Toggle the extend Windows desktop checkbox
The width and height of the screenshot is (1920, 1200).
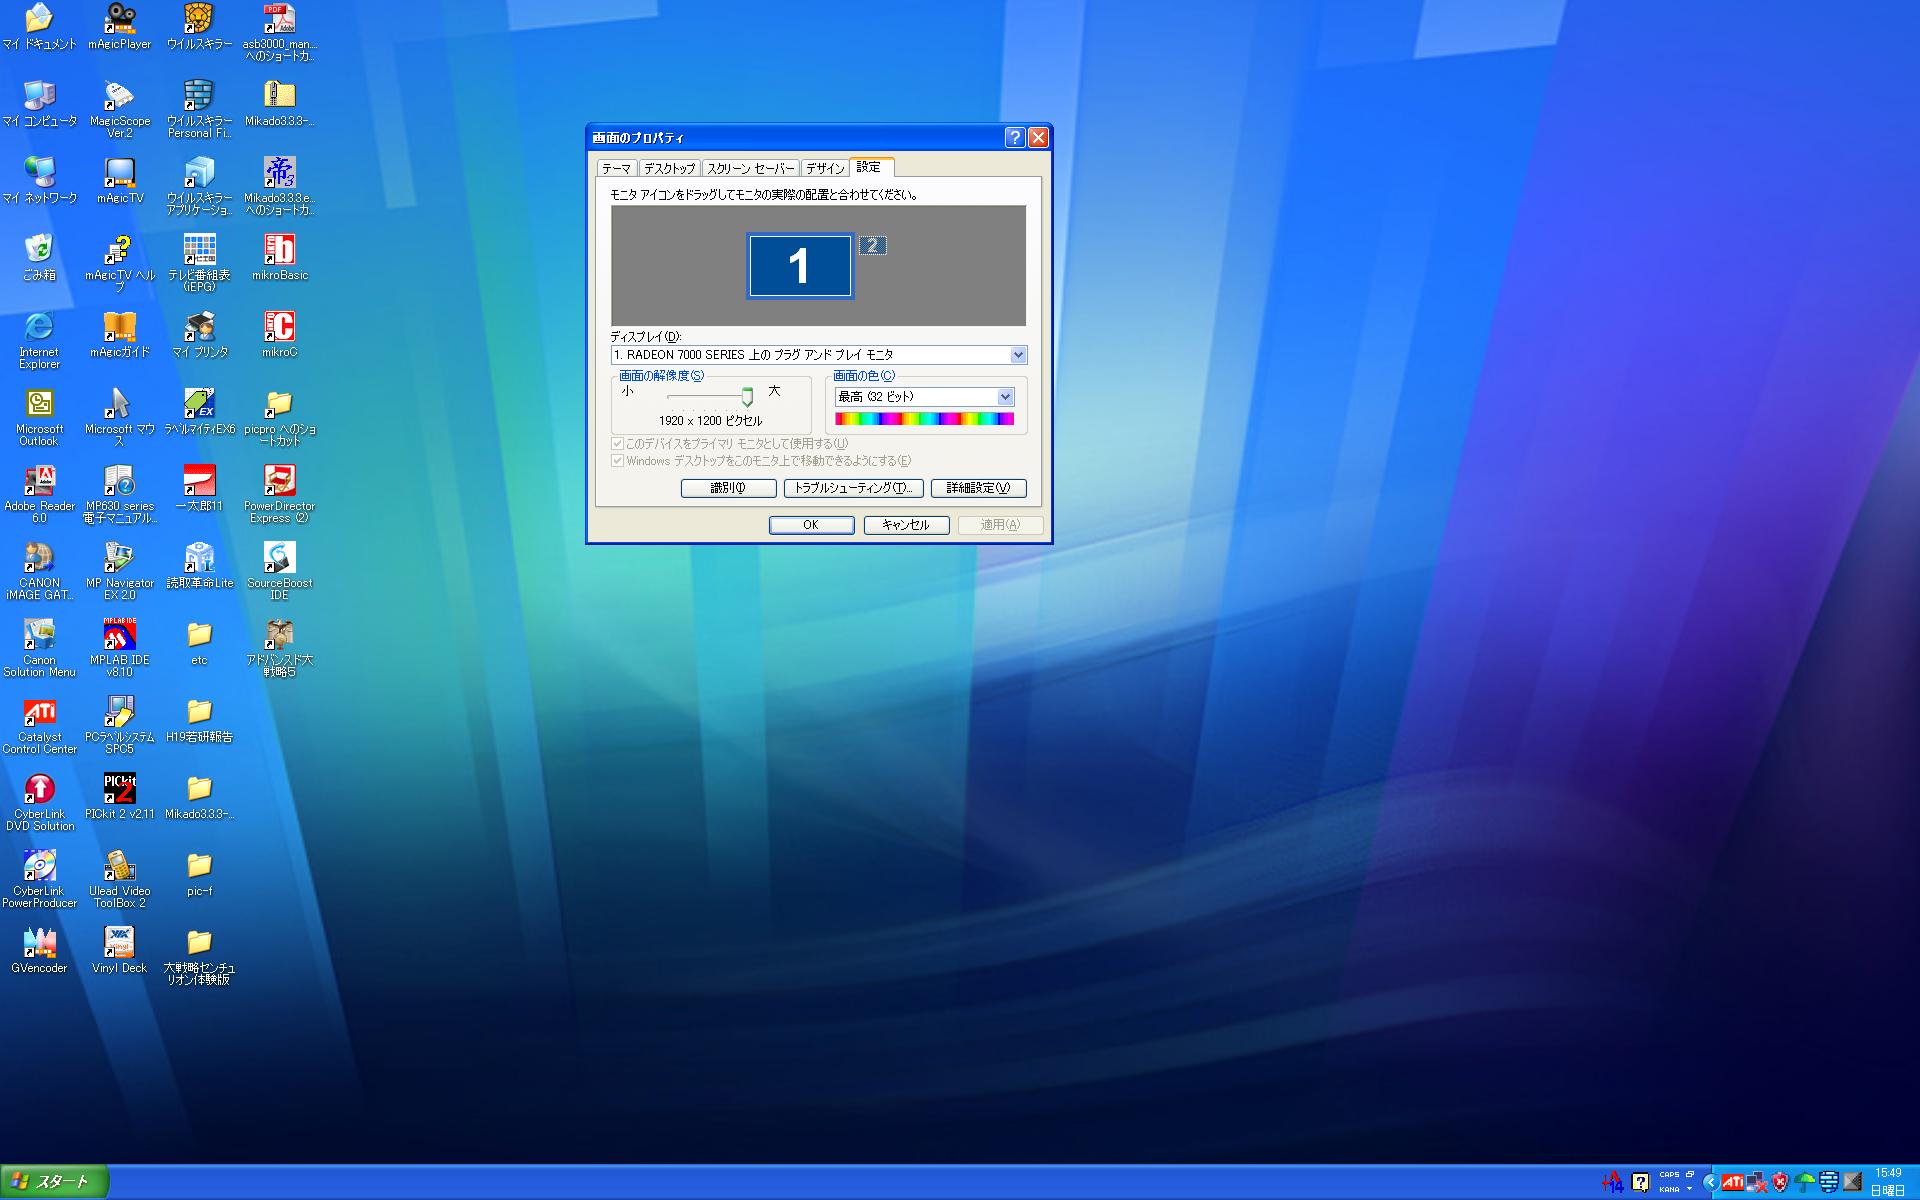pyautogui.click(x=617, y=461)
